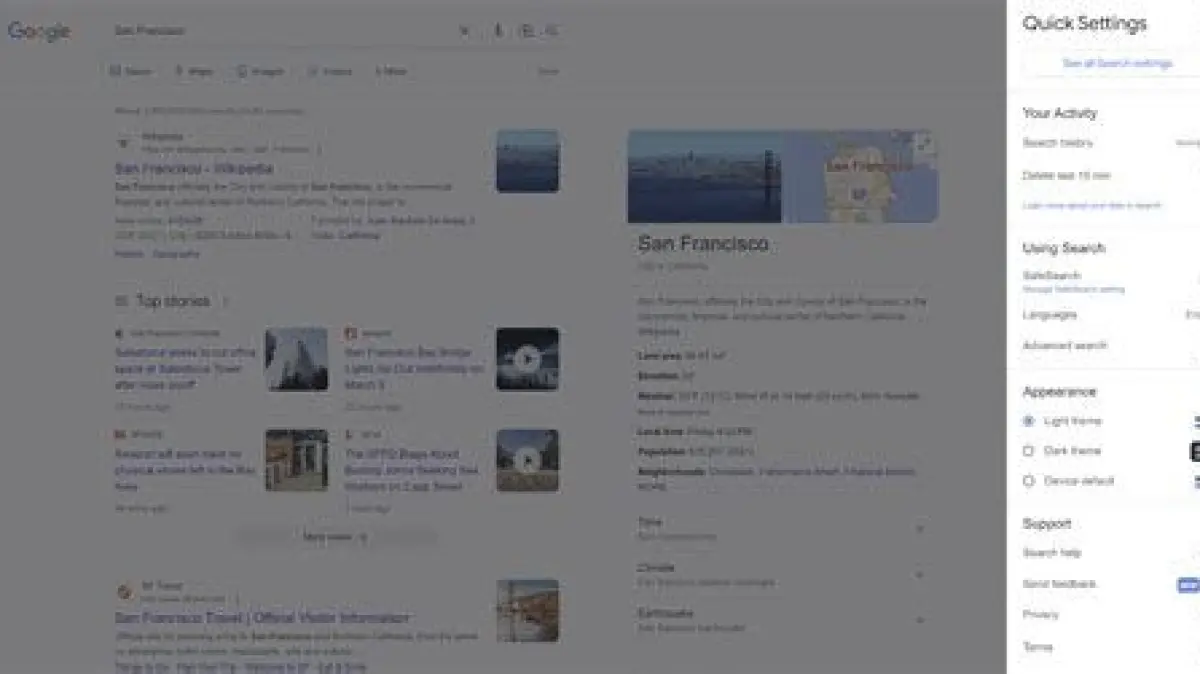Click the Wikipedia favicon in first result
1200x674 pixels.
pyautogui.click(x=124, y=142)
